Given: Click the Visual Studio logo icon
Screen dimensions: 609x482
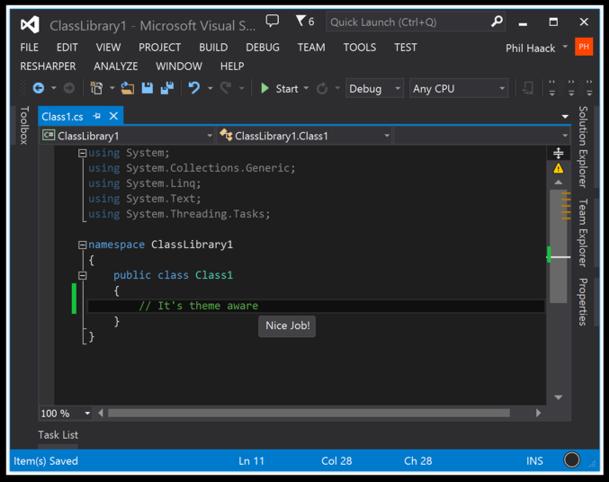Looking at the screenshot, I should tap(30, 25).
